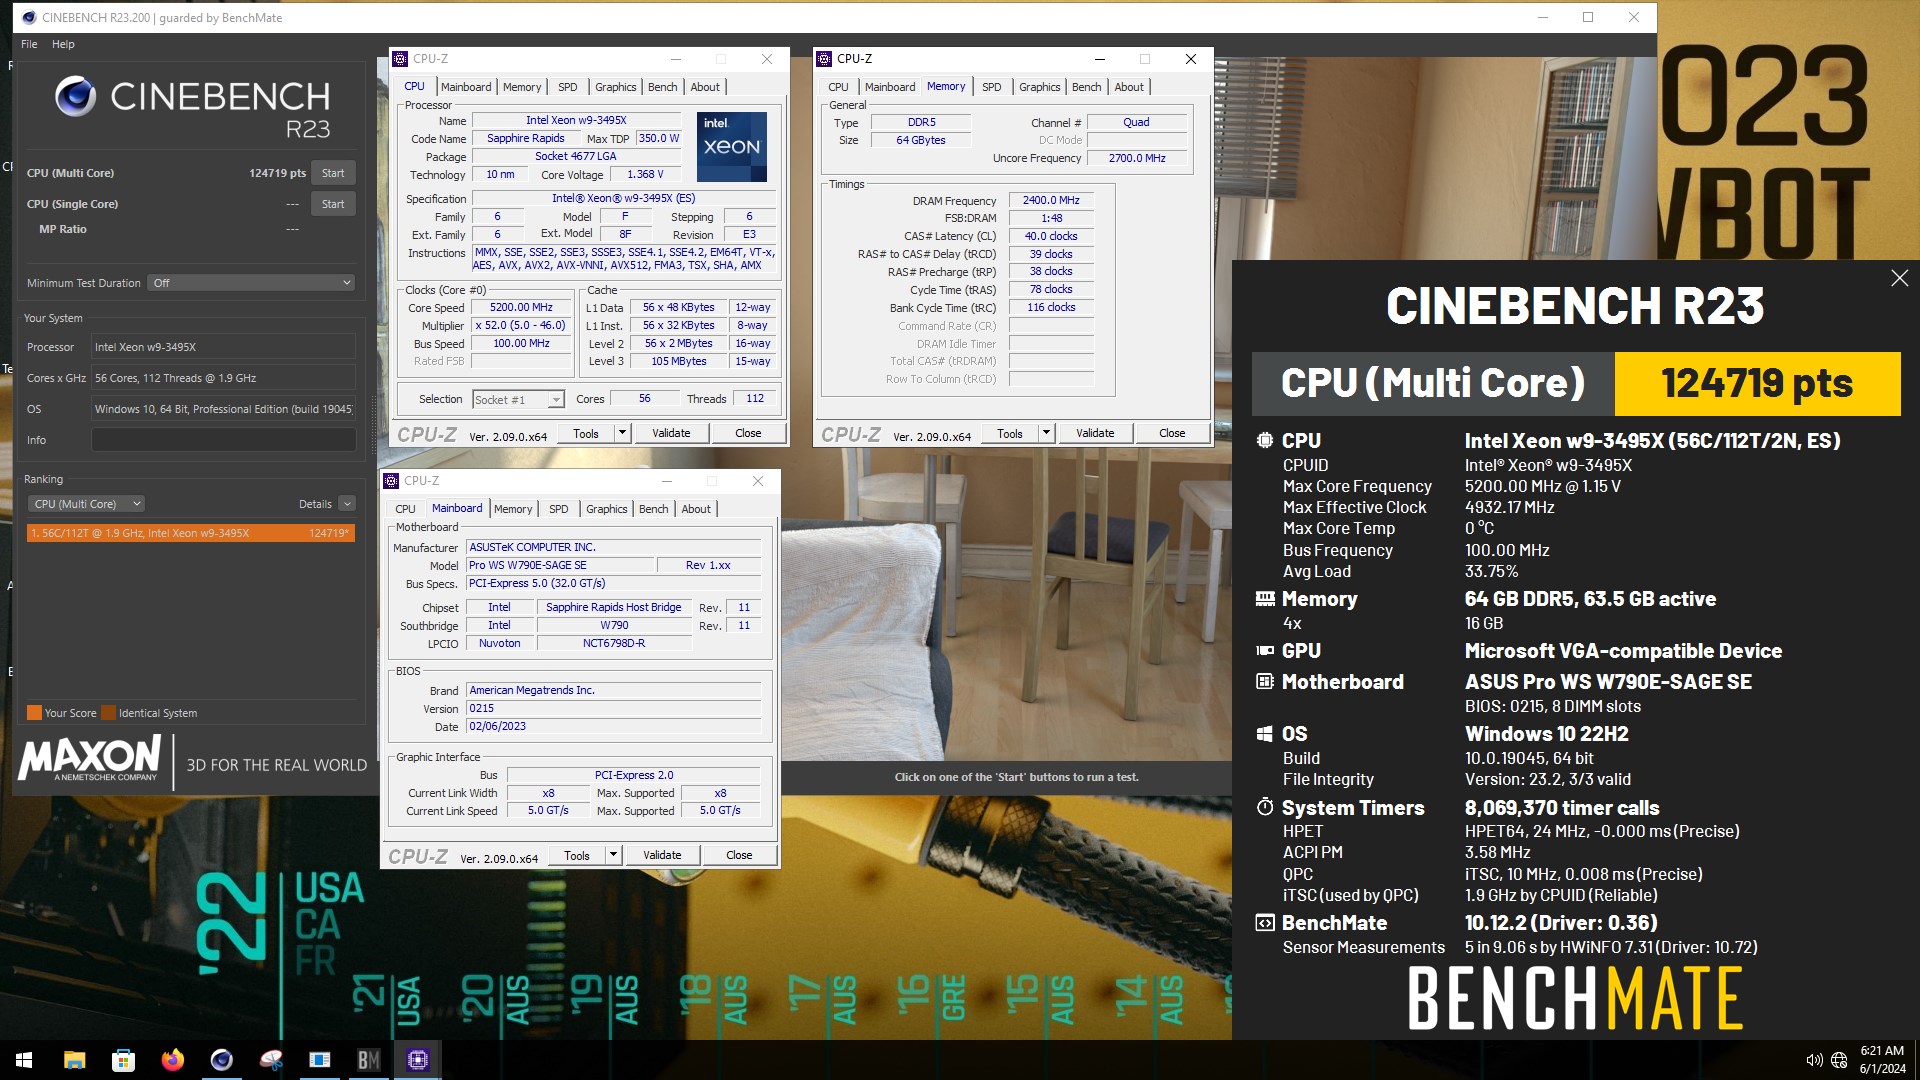Click the 'Pro WS W790E-SAGE SE' model field
Screen dimensions: 1920x1080
click(x=560, y=565)
